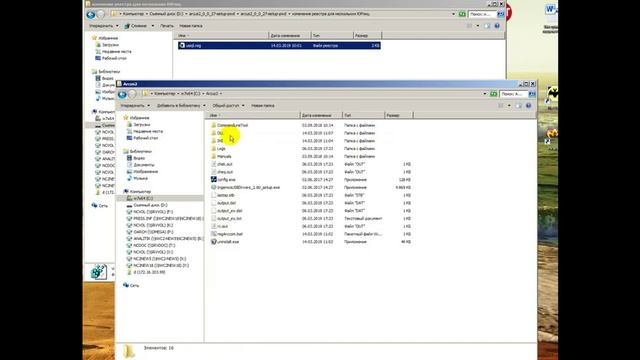Click Печать in the background window toolbar

click(x=167, y=26)
